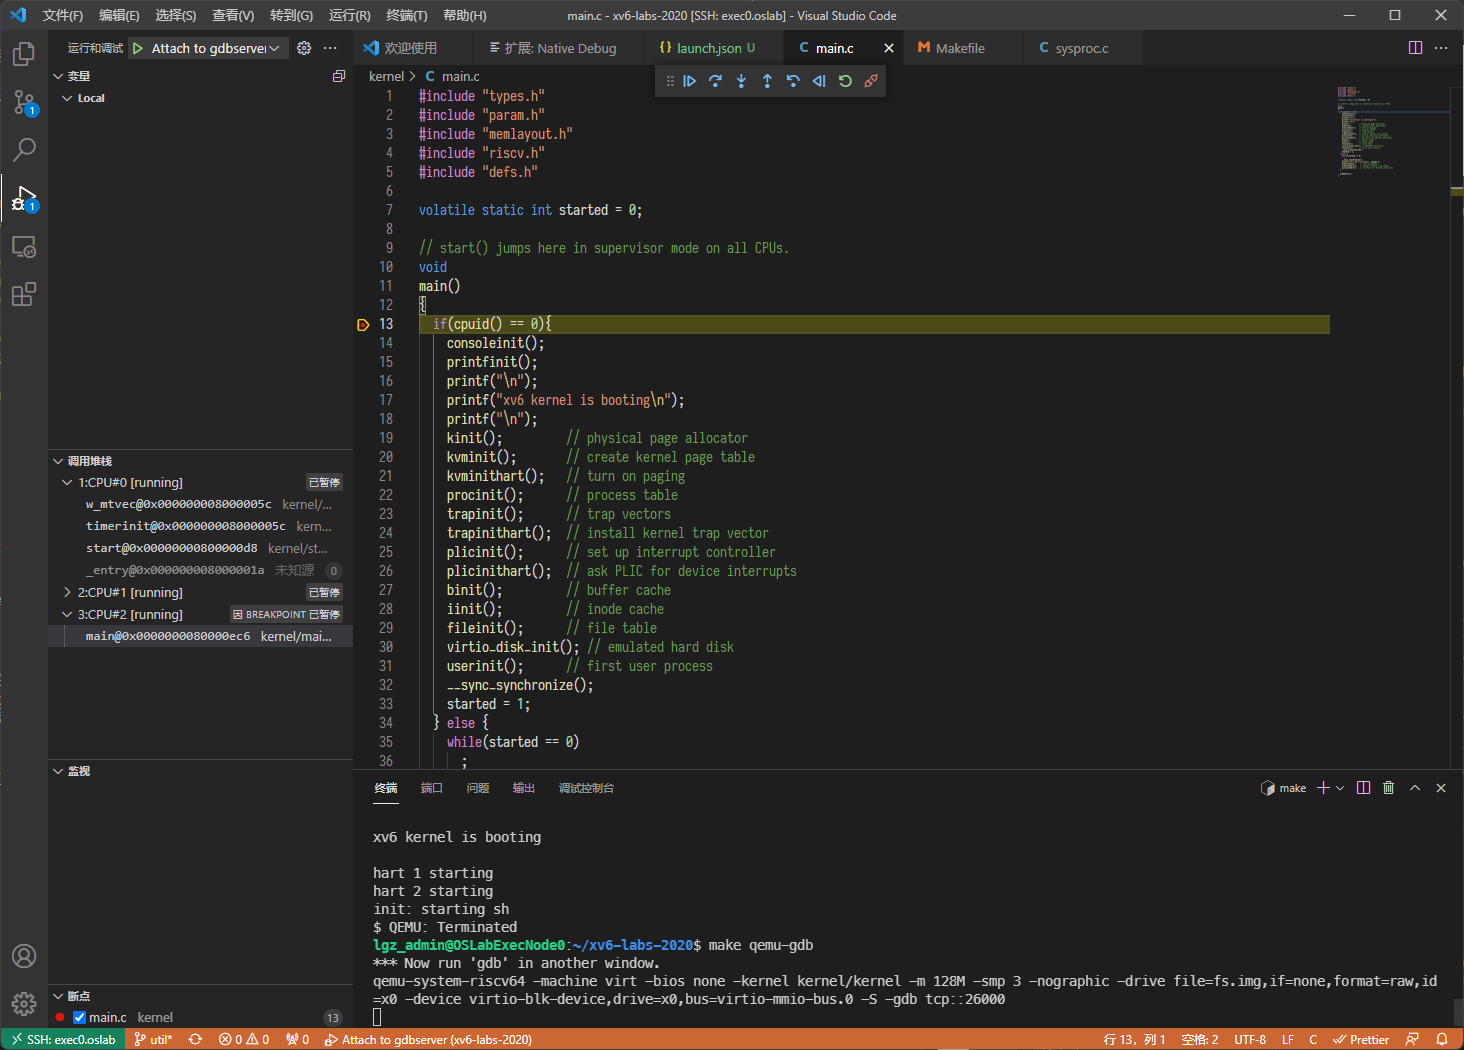The width and height of the screenshot is (1464, 1050).
Task: Toggle the breakpoint on line 13 gutter
Action: click(x=363, y=324)
